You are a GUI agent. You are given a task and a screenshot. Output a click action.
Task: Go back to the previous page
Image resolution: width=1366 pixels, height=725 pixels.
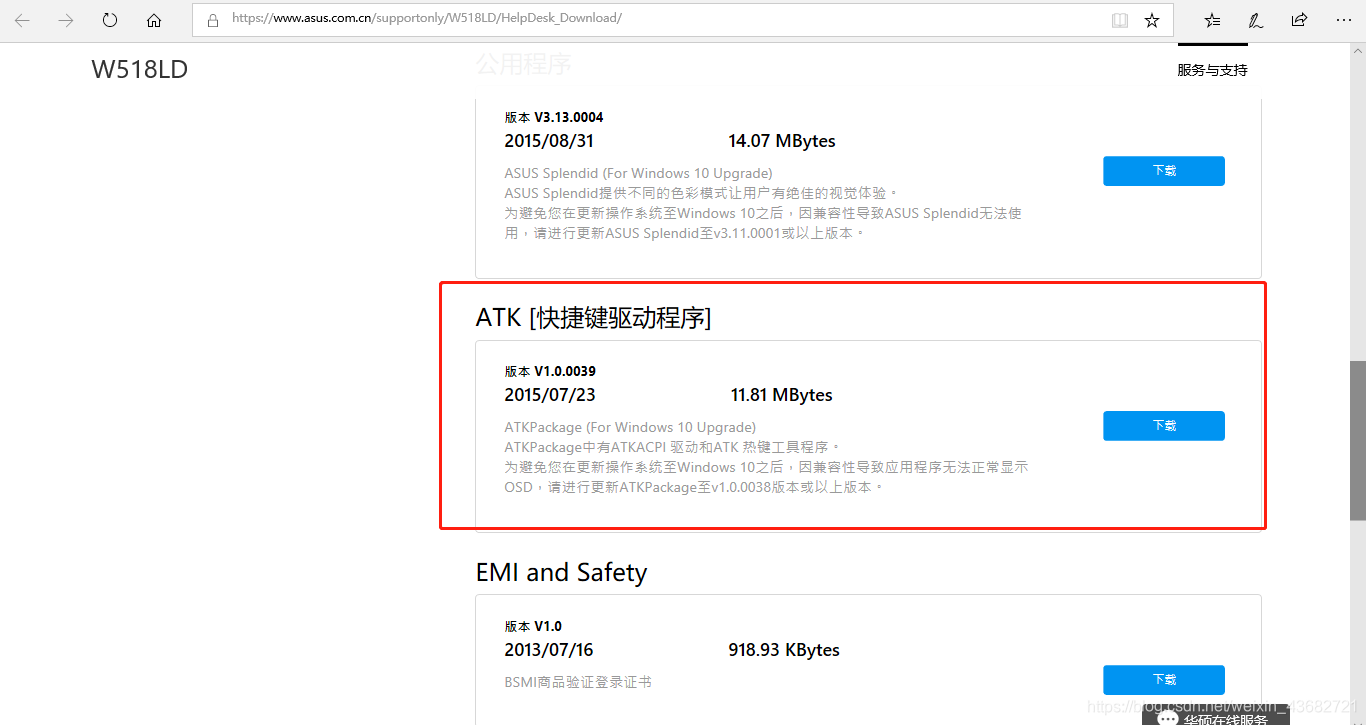pos(22,20)
